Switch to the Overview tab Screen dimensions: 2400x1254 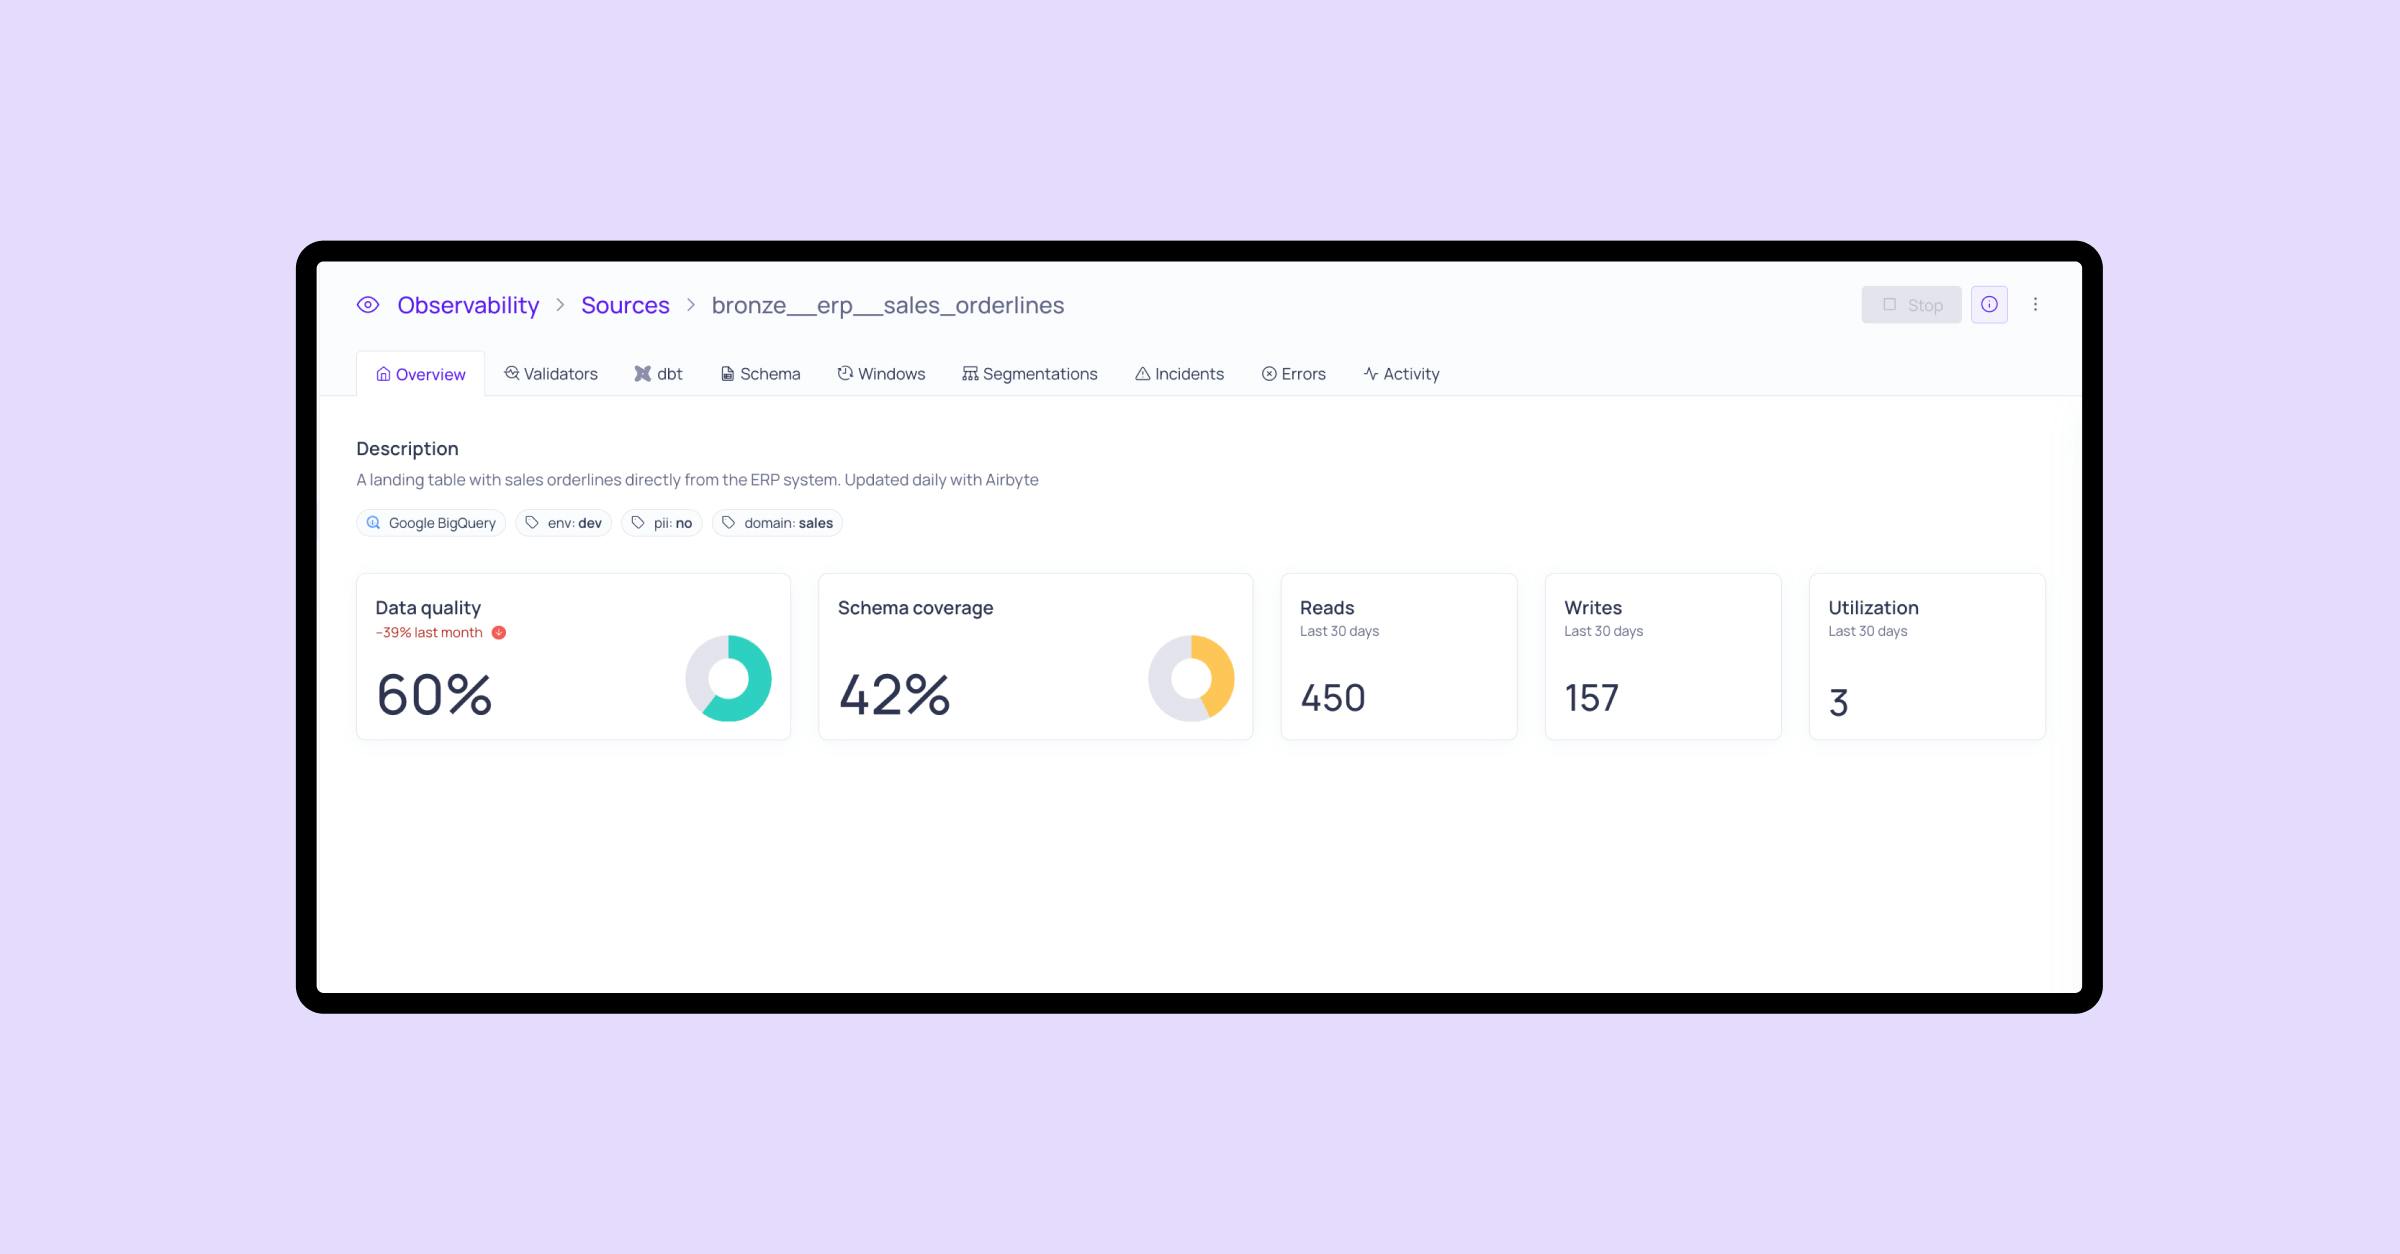420,373
